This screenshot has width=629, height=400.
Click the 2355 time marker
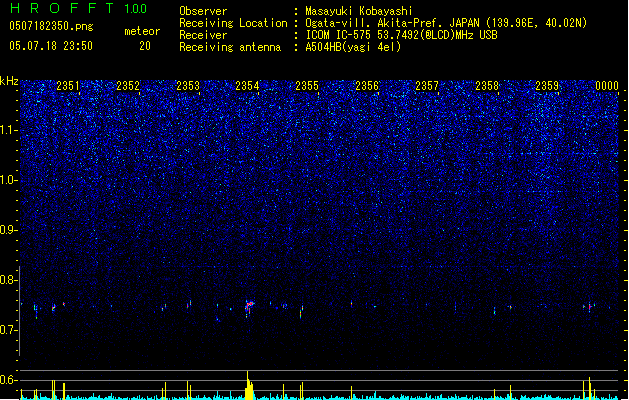(307, 86)
